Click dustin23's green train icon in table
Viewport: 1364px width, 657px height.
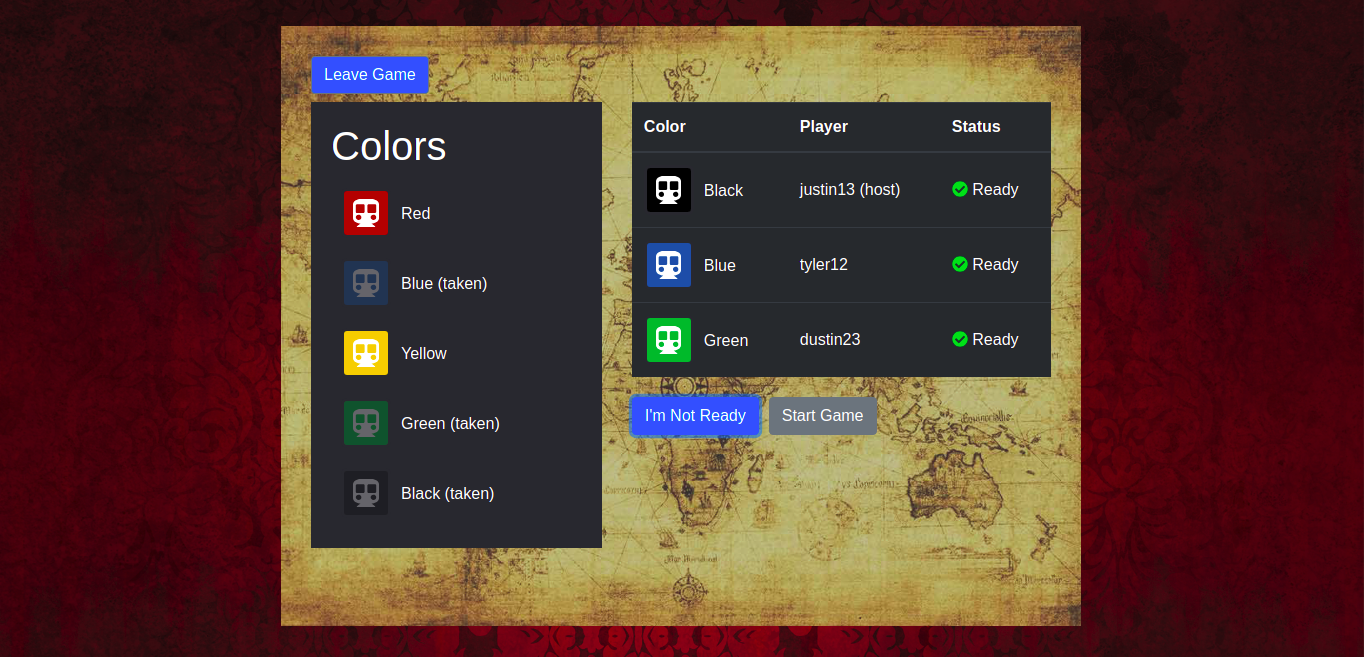pyautogui.click(x=668, y=340)
